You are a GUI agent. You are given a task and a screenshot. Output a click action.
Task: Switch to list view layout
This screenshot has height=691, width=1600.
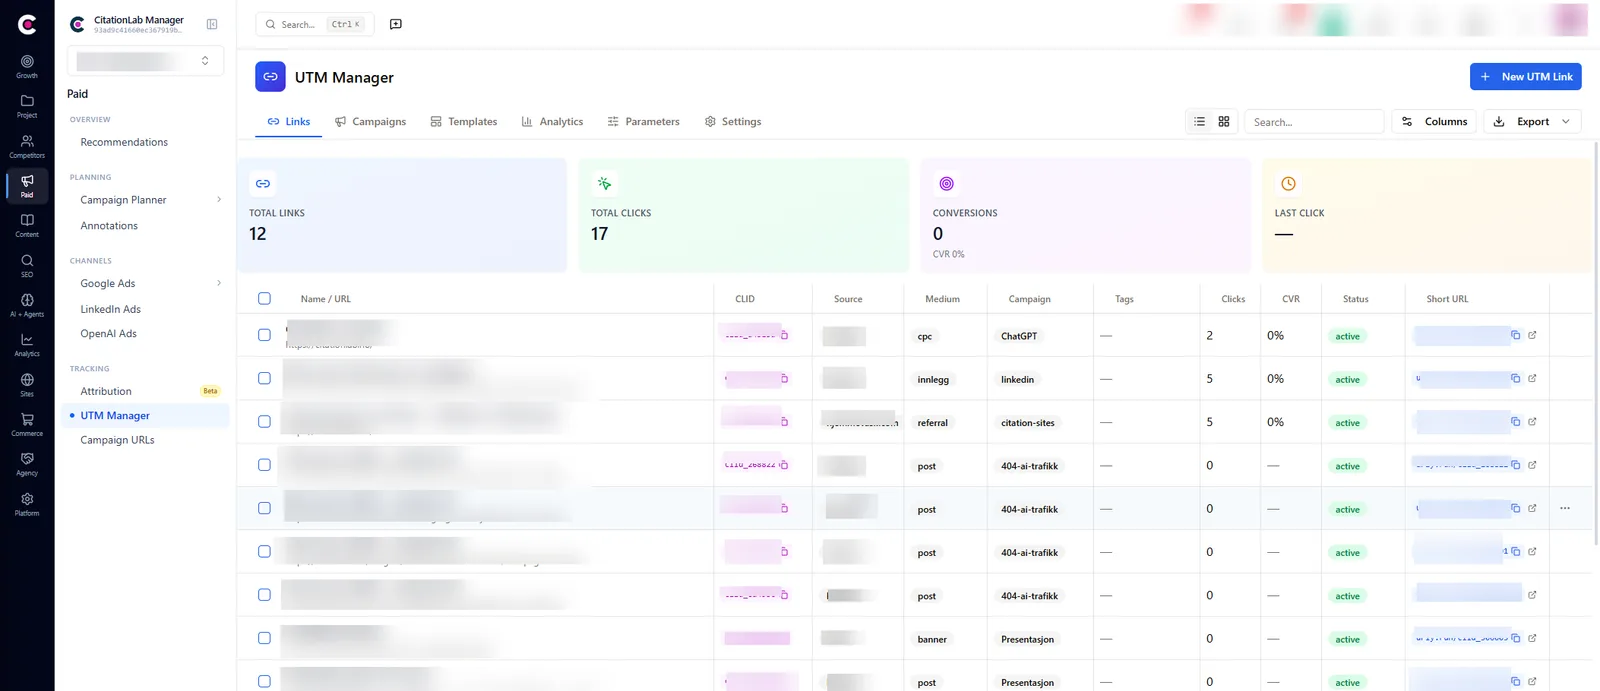coord(1199,122)
